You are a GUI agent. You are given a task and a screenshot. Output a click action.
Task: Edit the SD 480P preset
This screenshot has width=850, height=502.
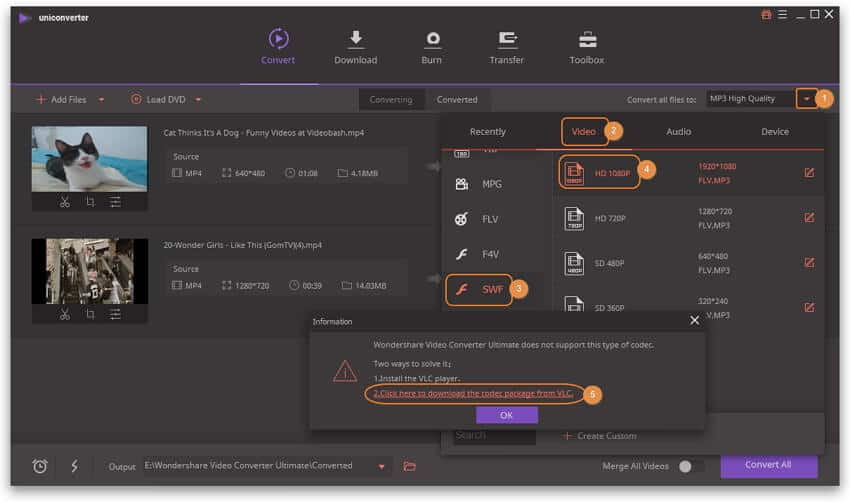pyautogui.click(x=809, y=263)
